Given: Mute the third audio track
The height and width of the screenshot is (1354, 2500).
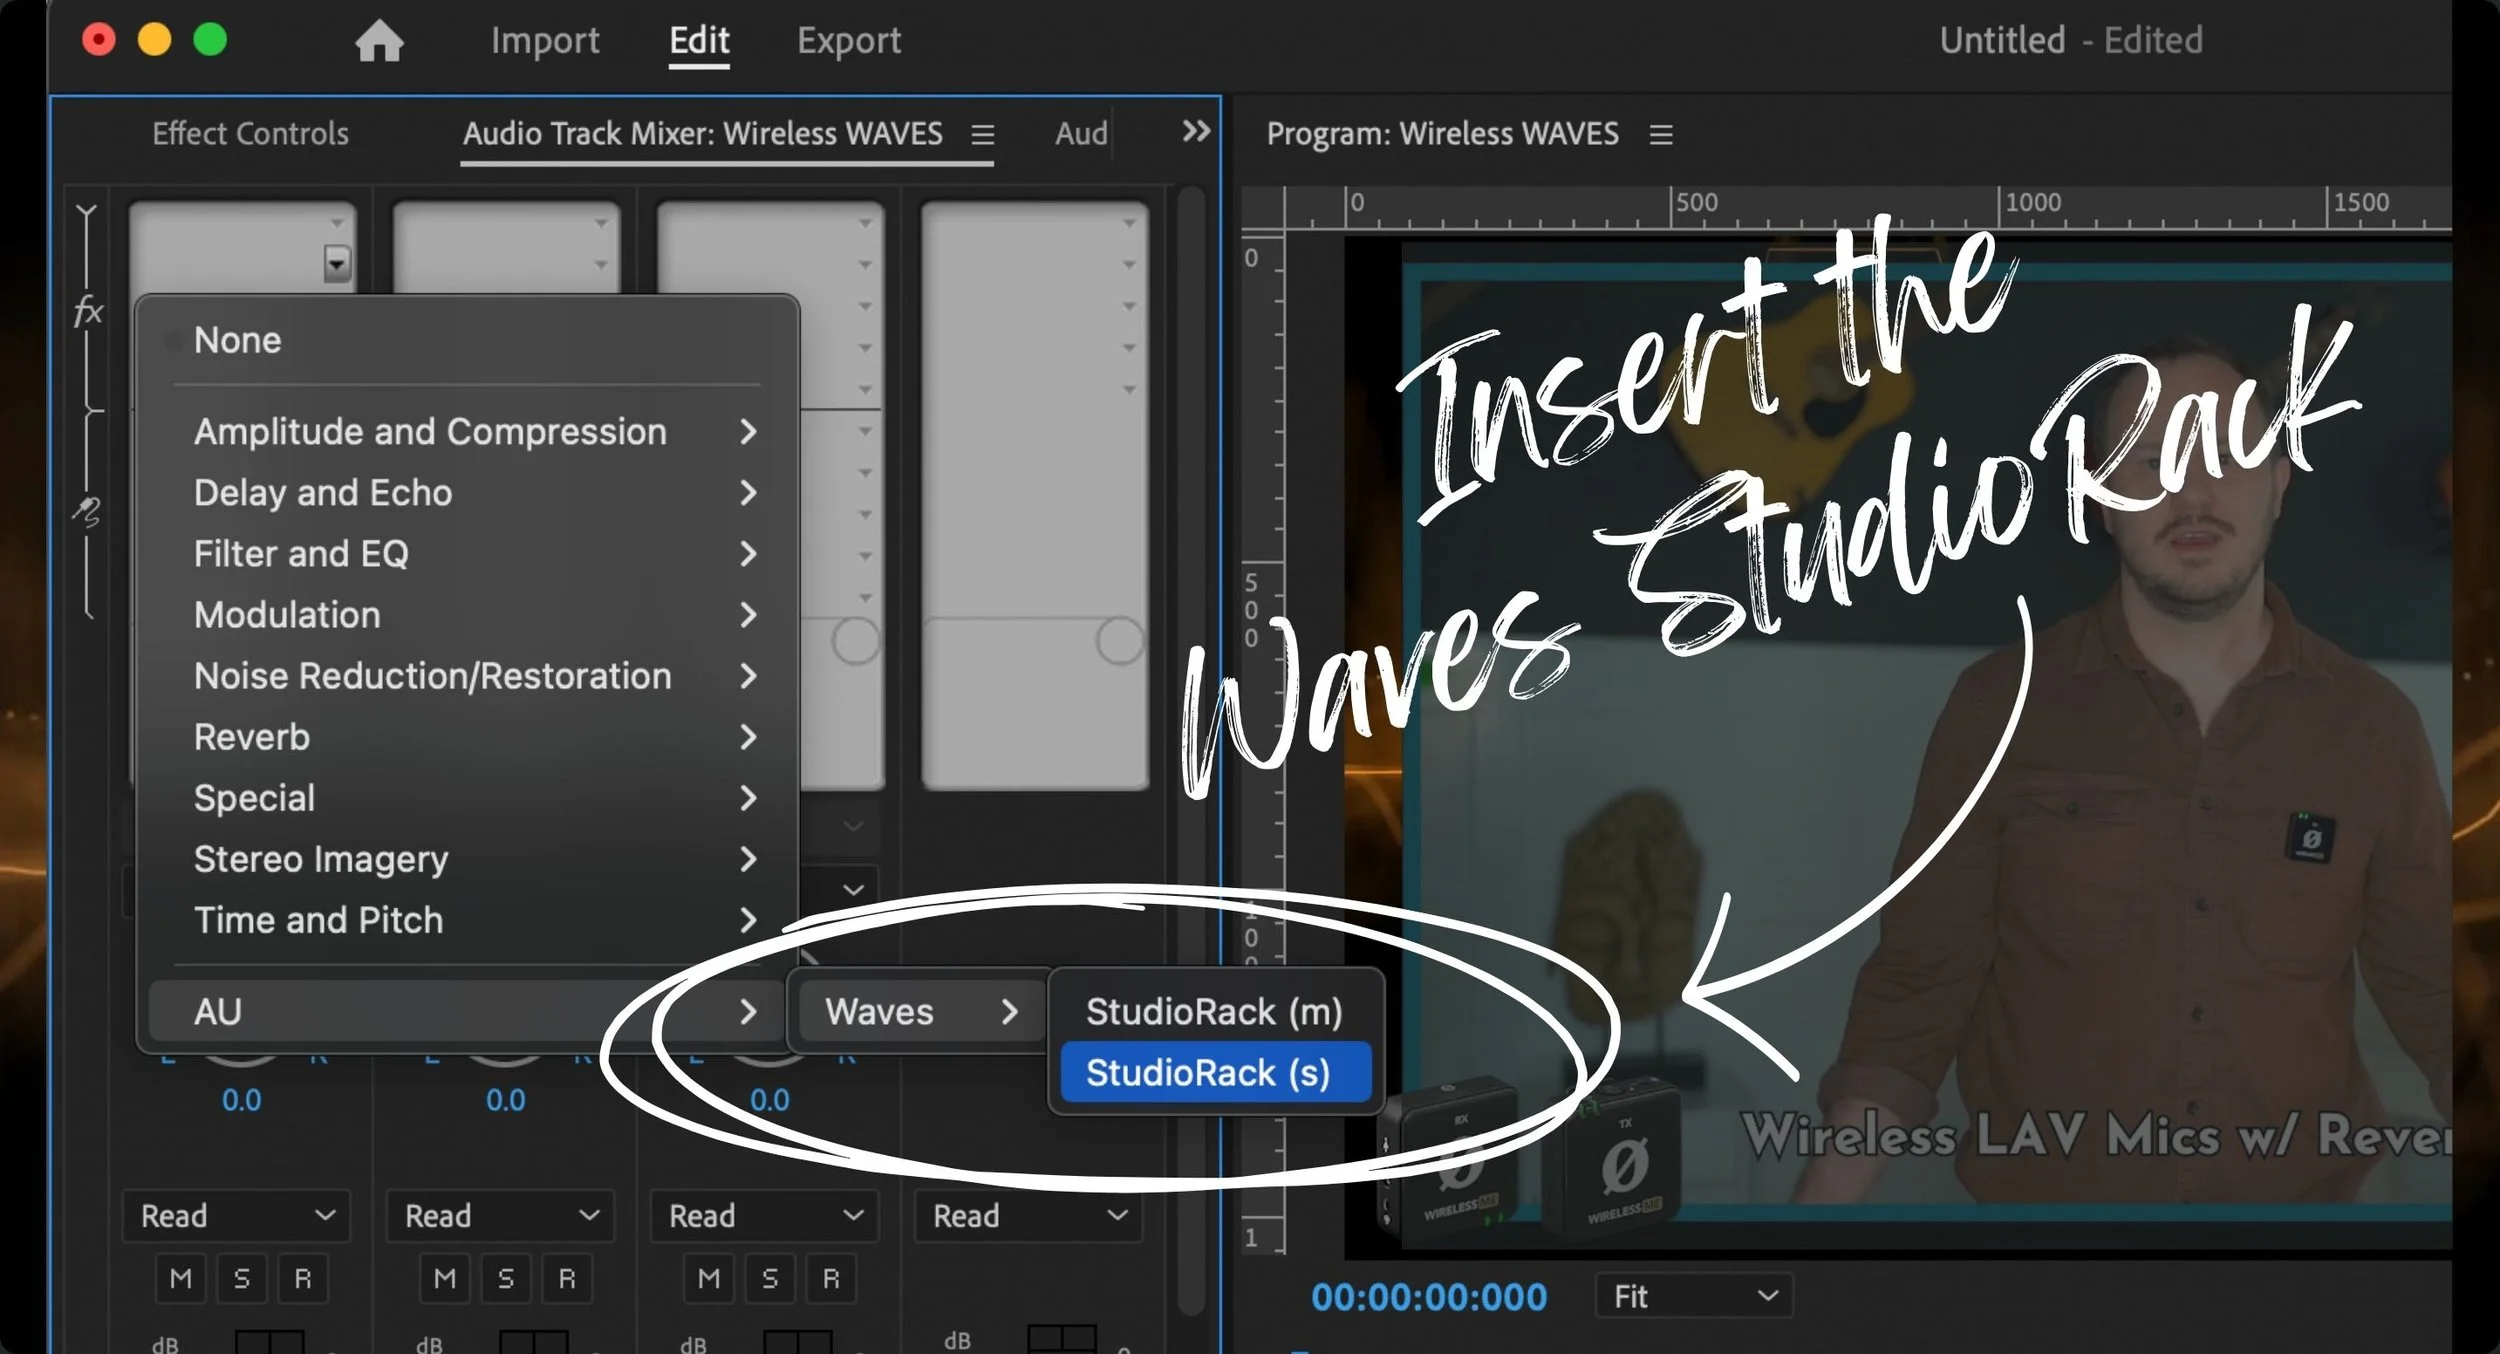Looking at the screenshot, I should pos(709,1278).
